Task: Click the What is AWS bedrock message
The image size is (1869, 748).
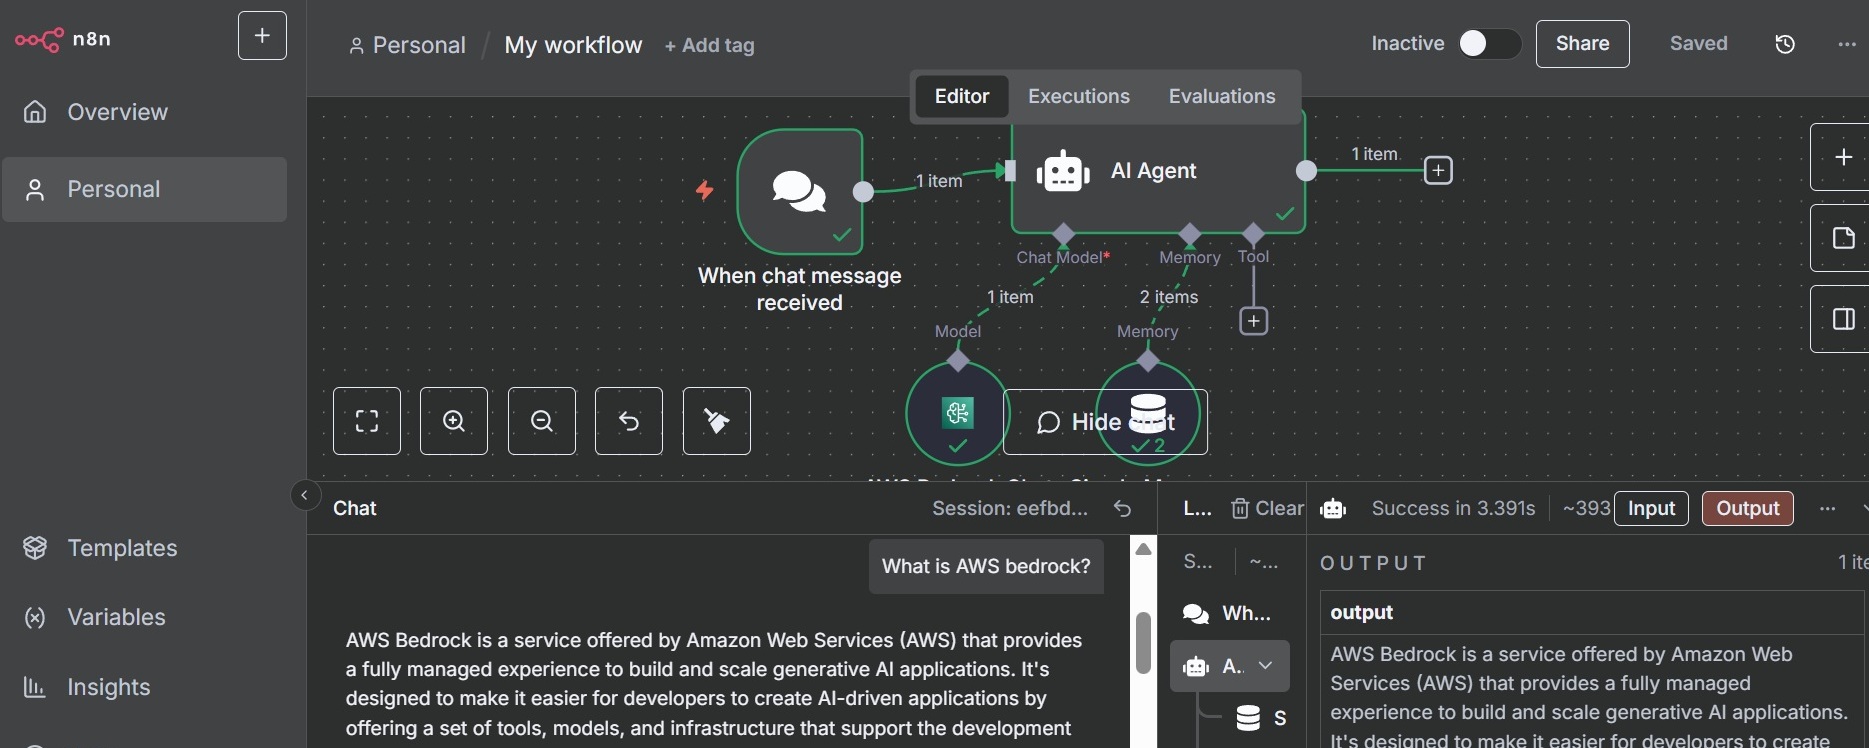Action: click(986, 566)
